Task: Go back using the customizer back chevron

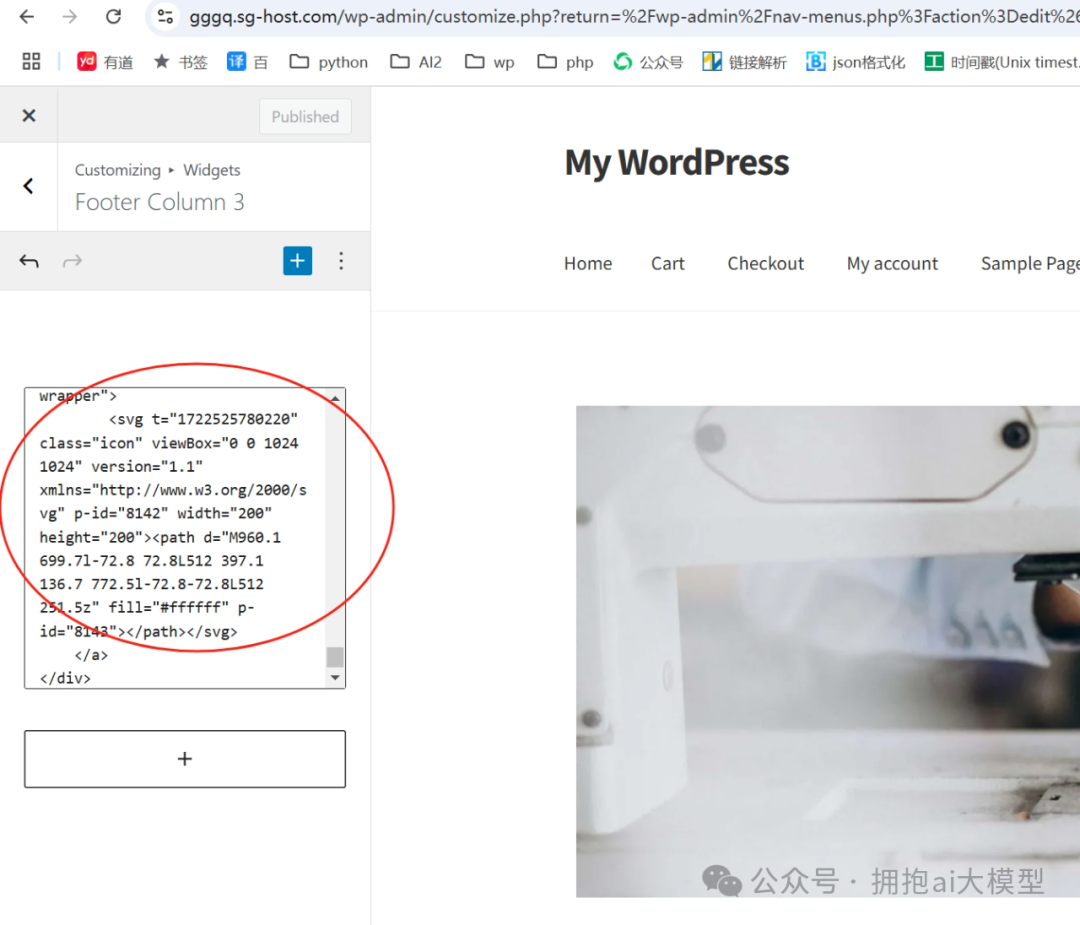Action: point(28,187)
